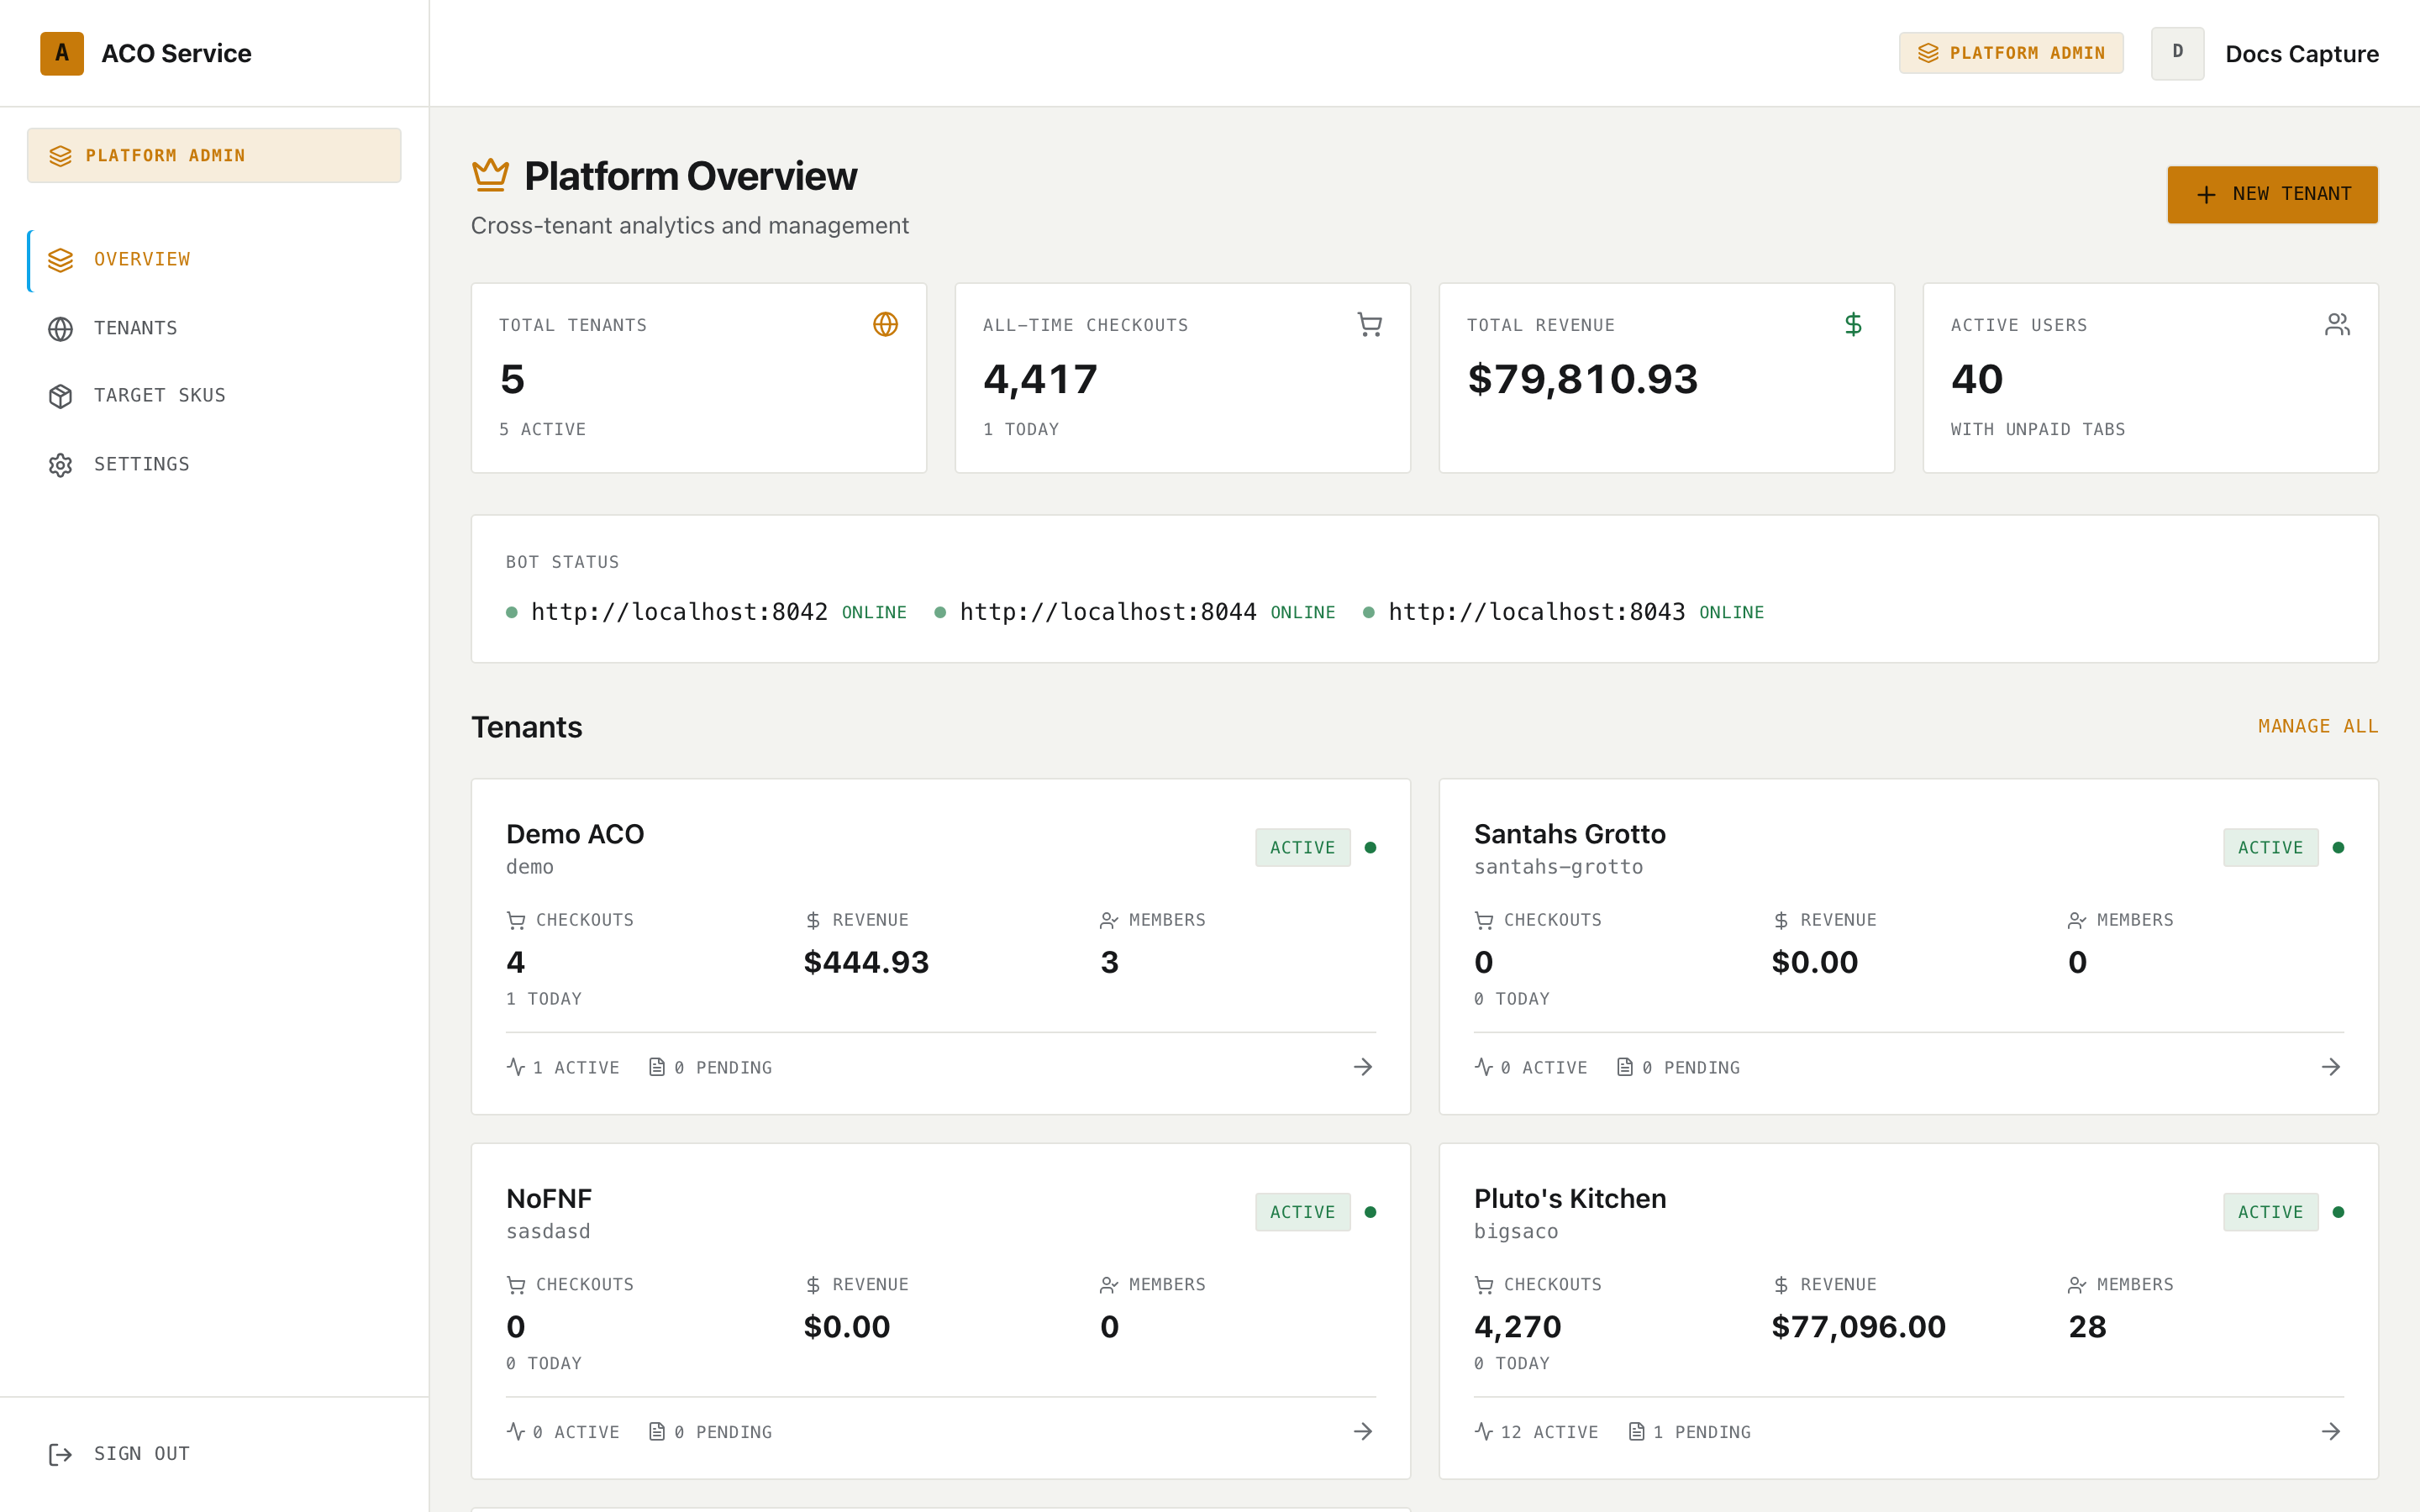The width and height of the screenshot is (2420, 1512).
Task: Click the activity pulse icon on NoFNF card
Action: tap(515, 1432)
